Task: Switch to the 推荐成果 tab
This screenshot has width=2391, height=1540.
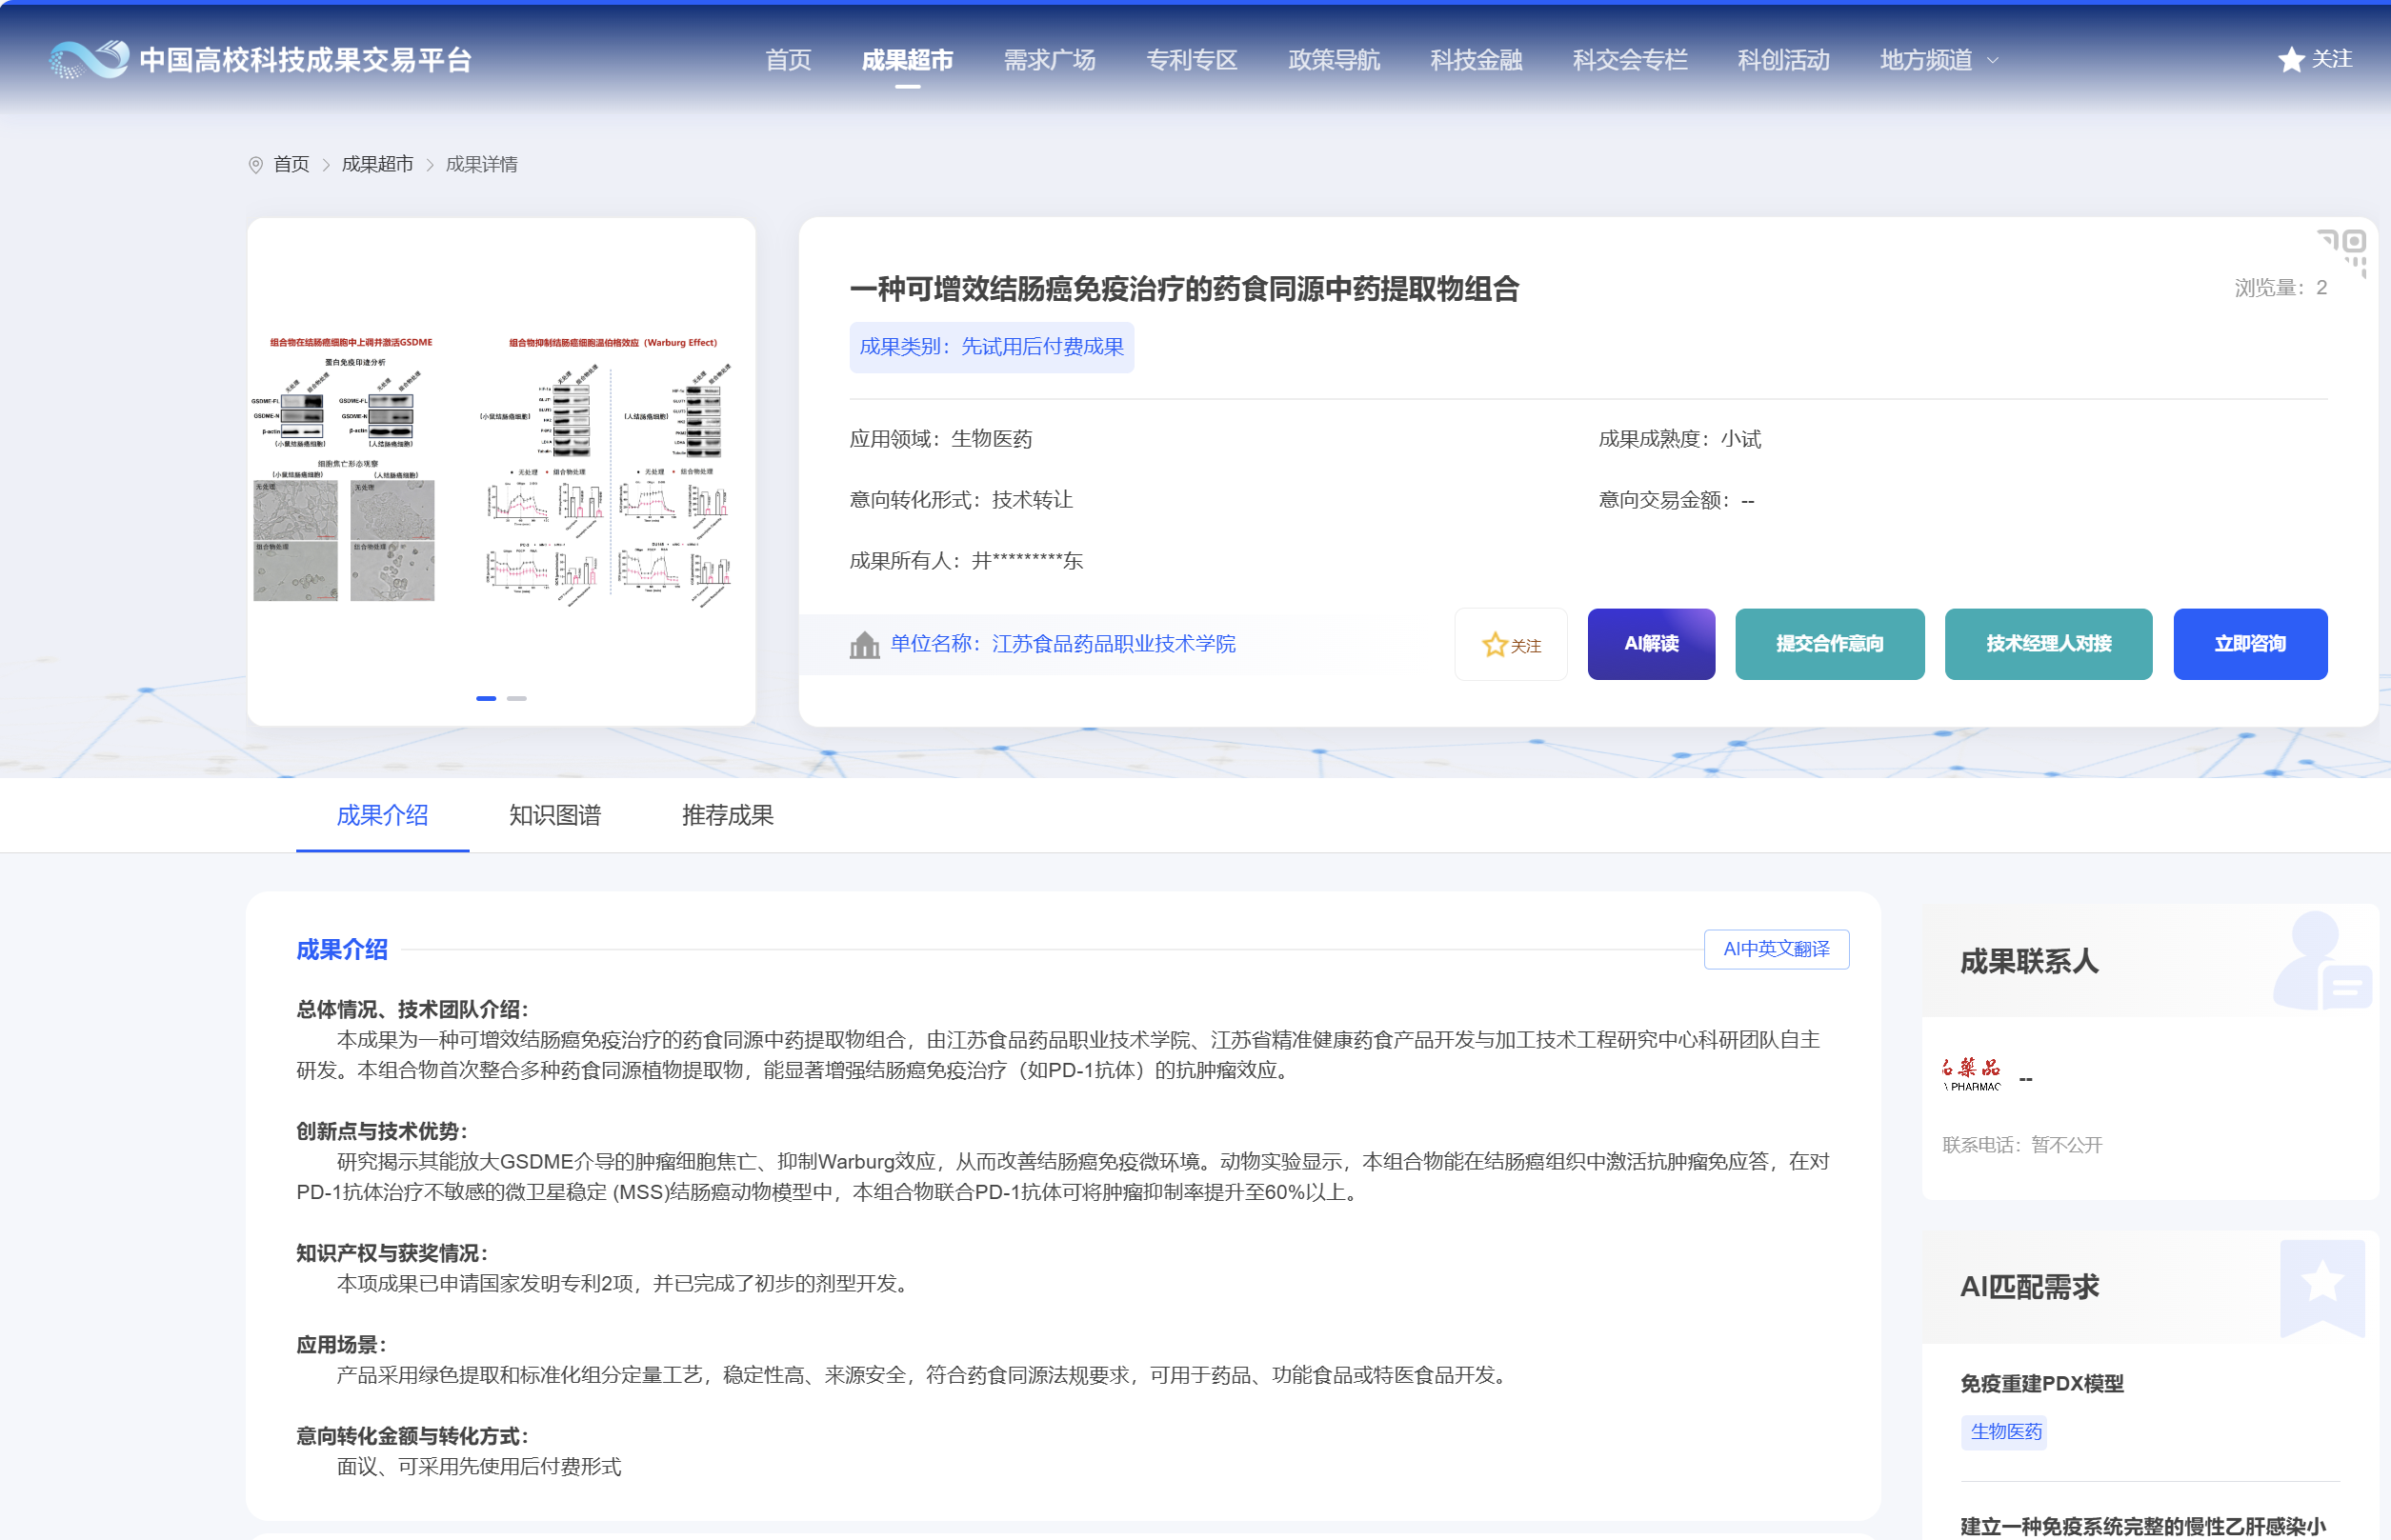Action: (727, 815)
